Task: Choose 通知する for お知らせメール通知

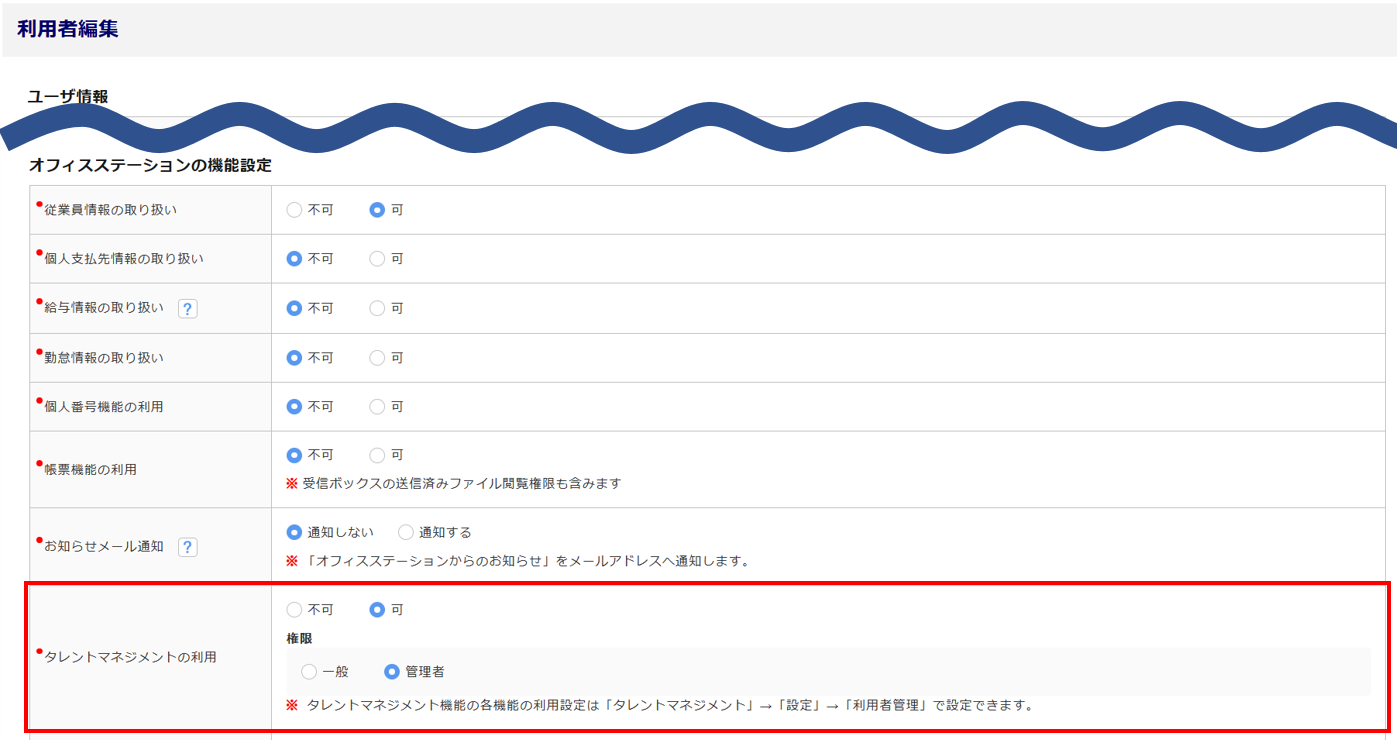Action: 405,532
